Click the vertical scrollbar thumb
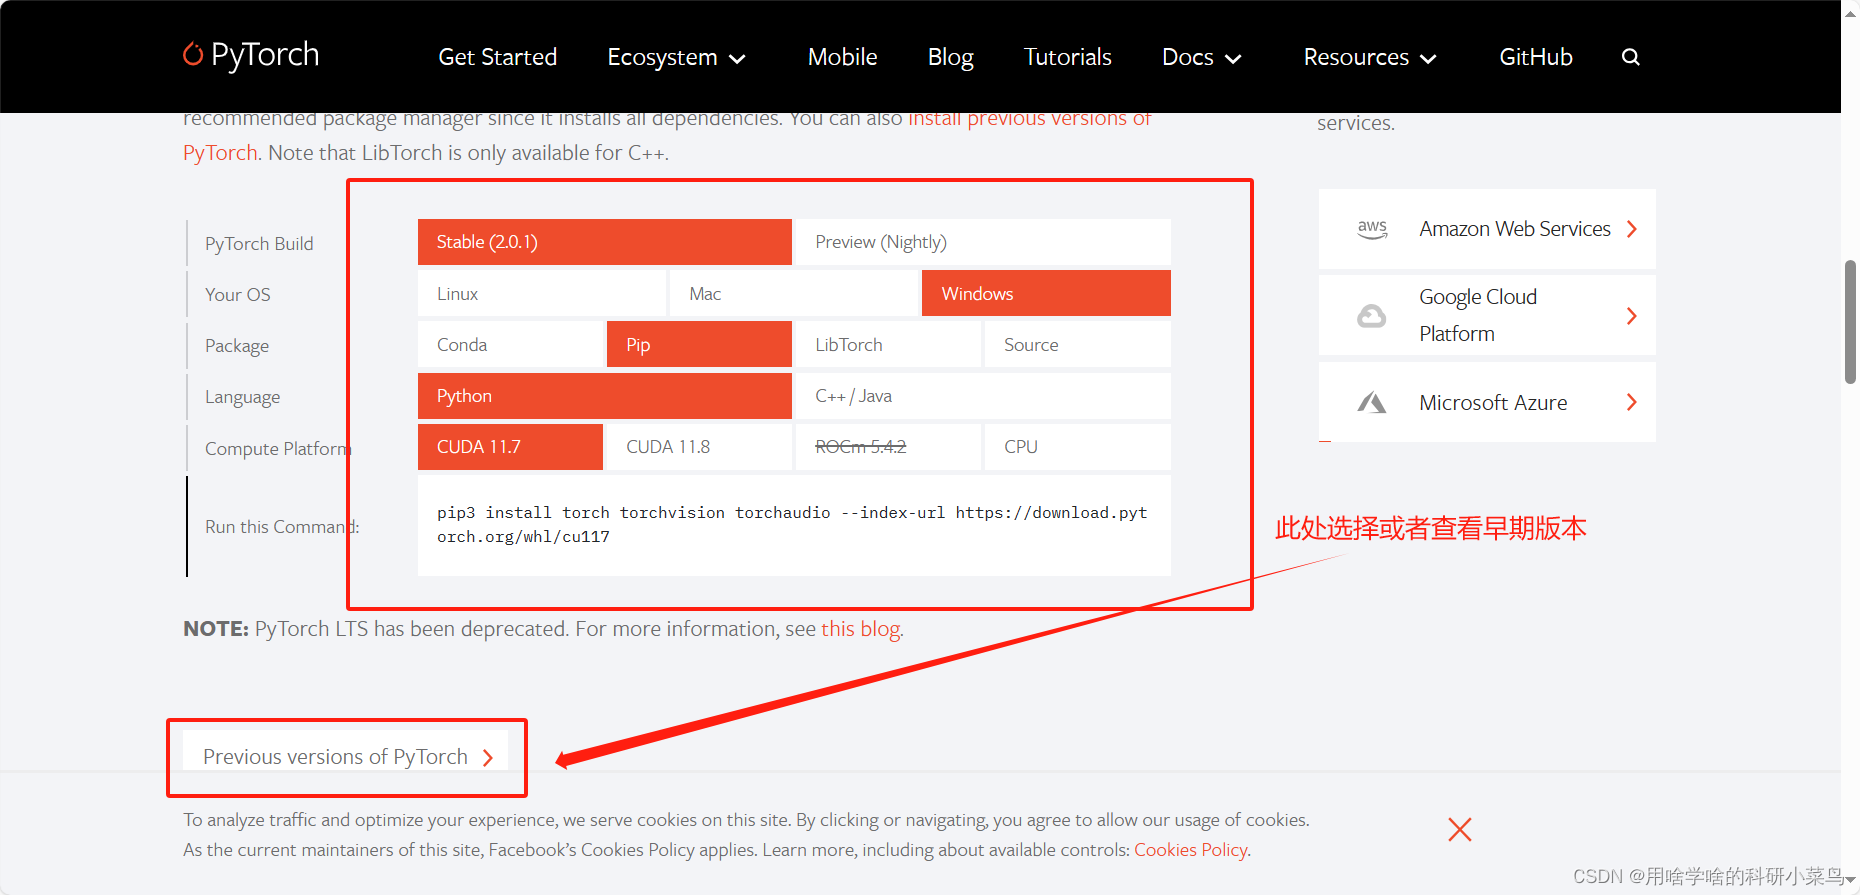This screenshot has height=895, width=1860. point(1850,322)
